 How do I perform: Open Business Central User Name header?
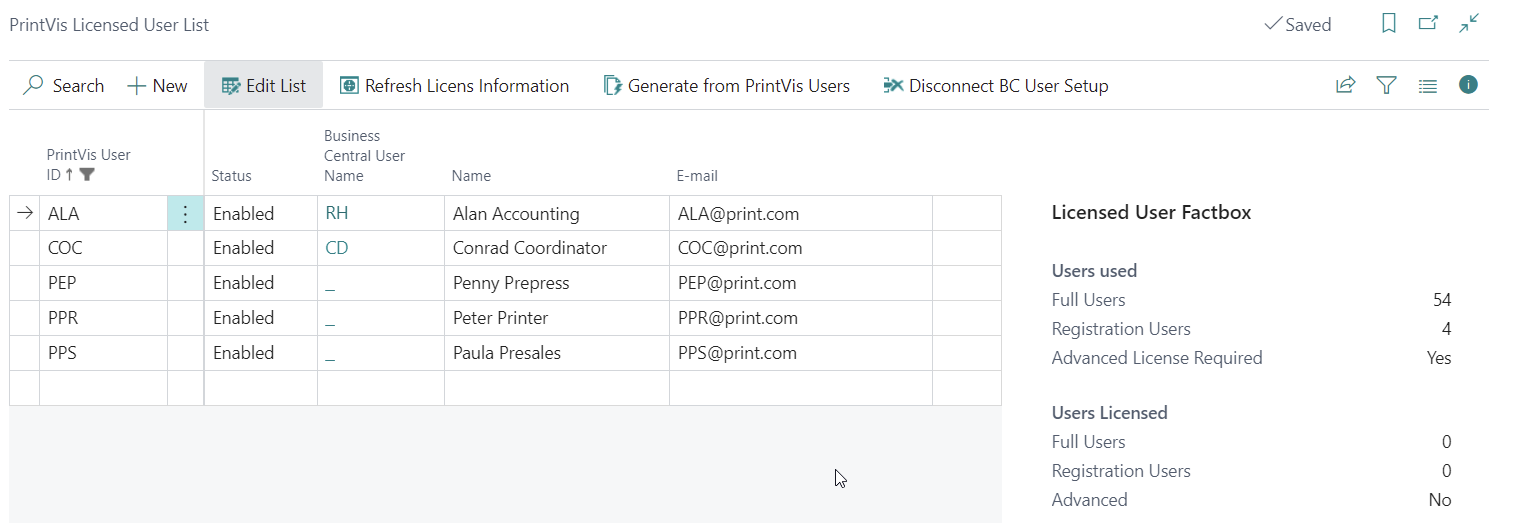364,156
